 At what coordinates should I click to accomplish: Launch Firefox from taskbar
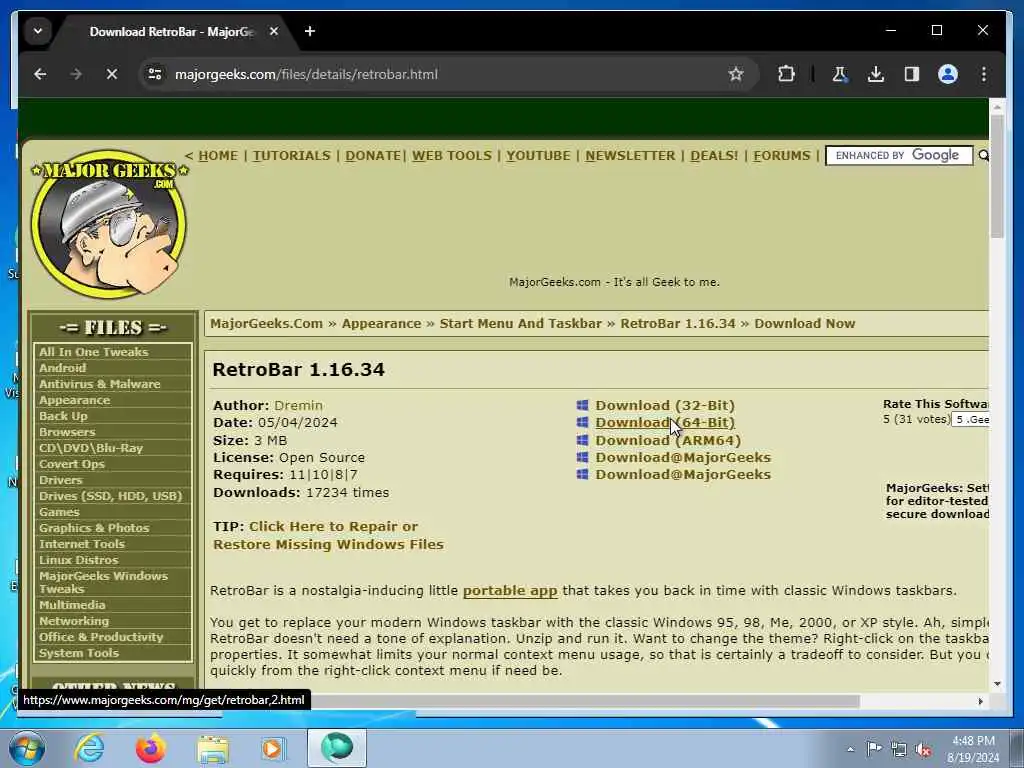(x=150, y=748)
